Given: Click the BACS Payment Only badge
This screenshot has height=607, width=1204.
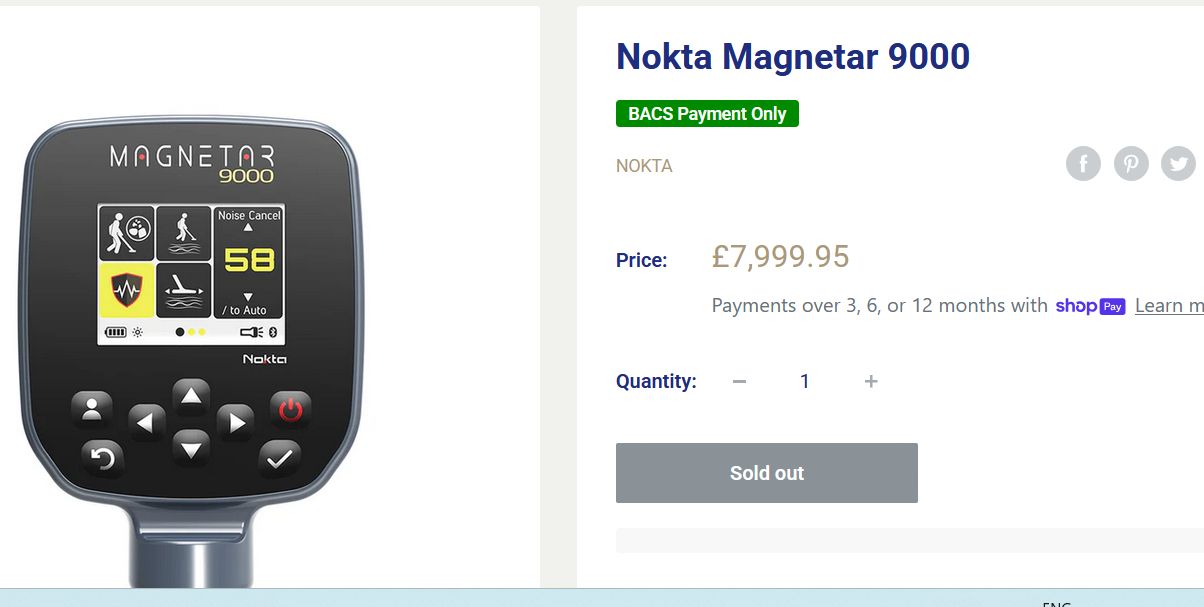Looking at the screenshot, I should coord(707,114).
